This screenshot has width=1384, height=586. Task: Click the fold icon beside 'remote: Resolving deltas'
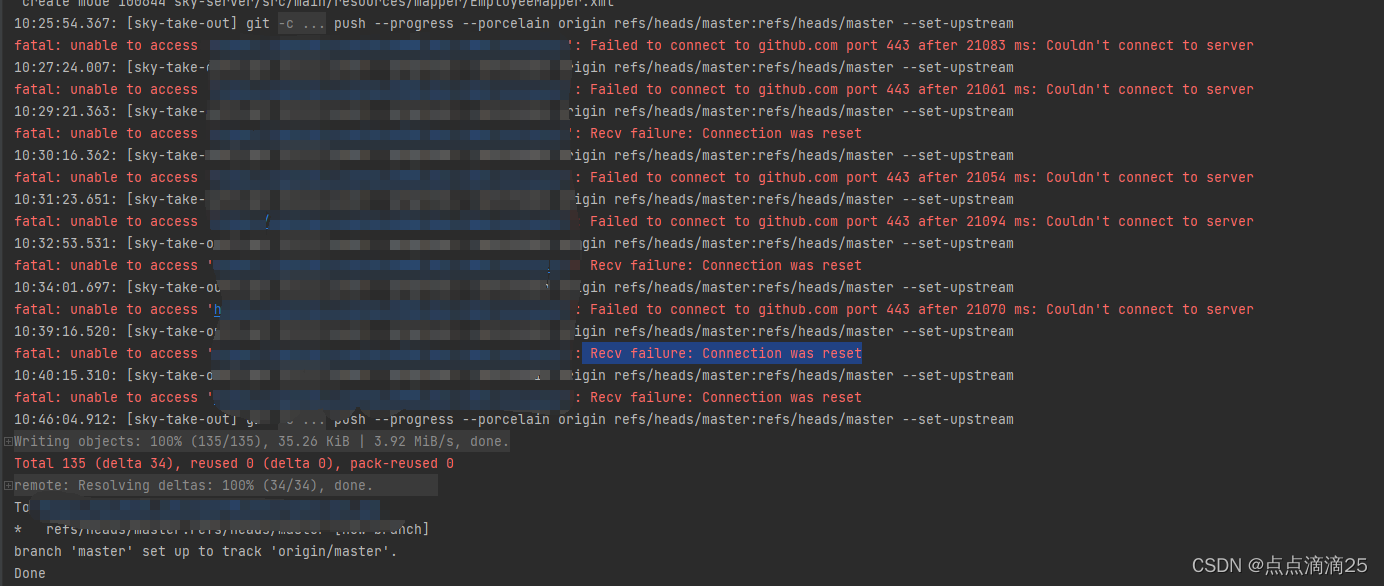coord(7,485)
